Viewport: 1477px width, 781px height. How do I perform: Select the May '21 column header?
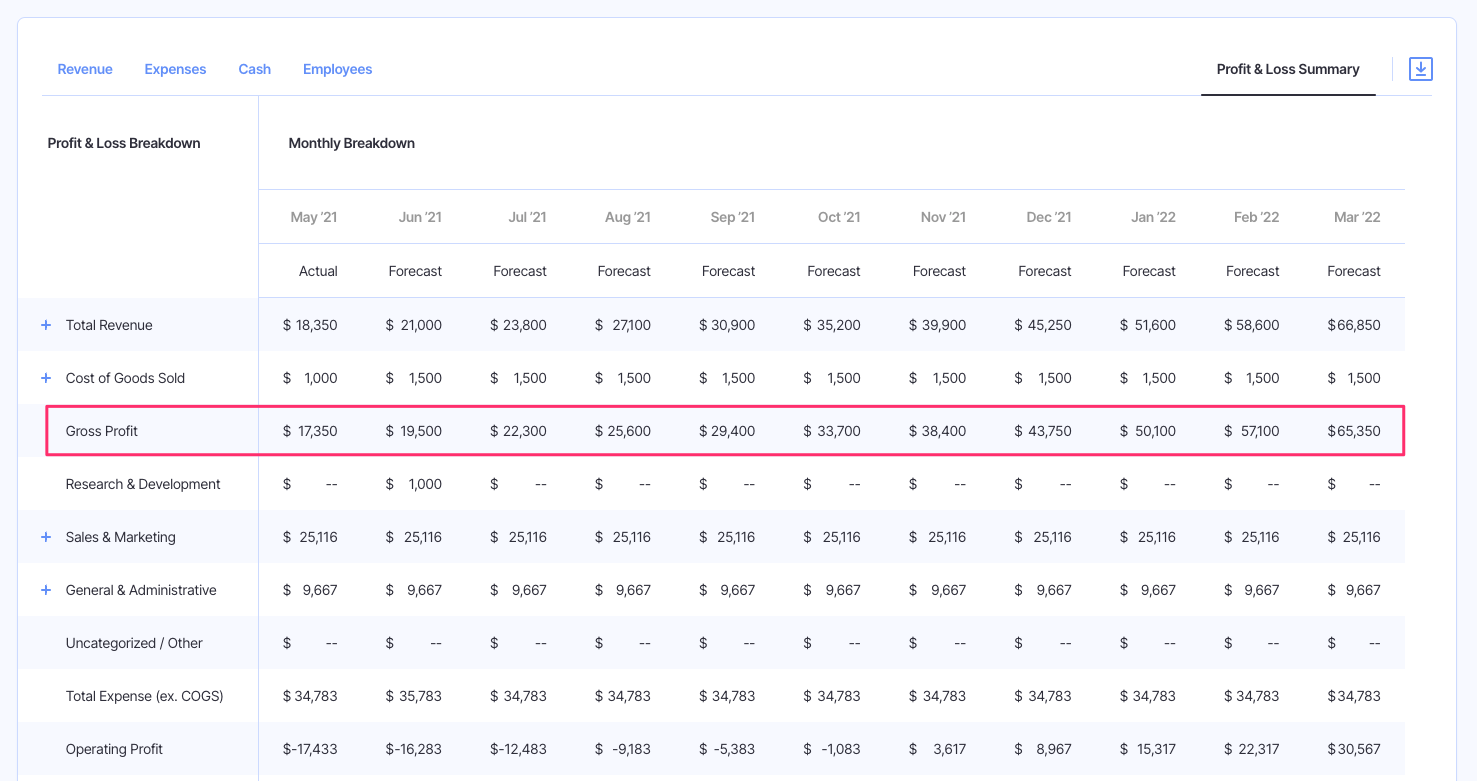314,216
